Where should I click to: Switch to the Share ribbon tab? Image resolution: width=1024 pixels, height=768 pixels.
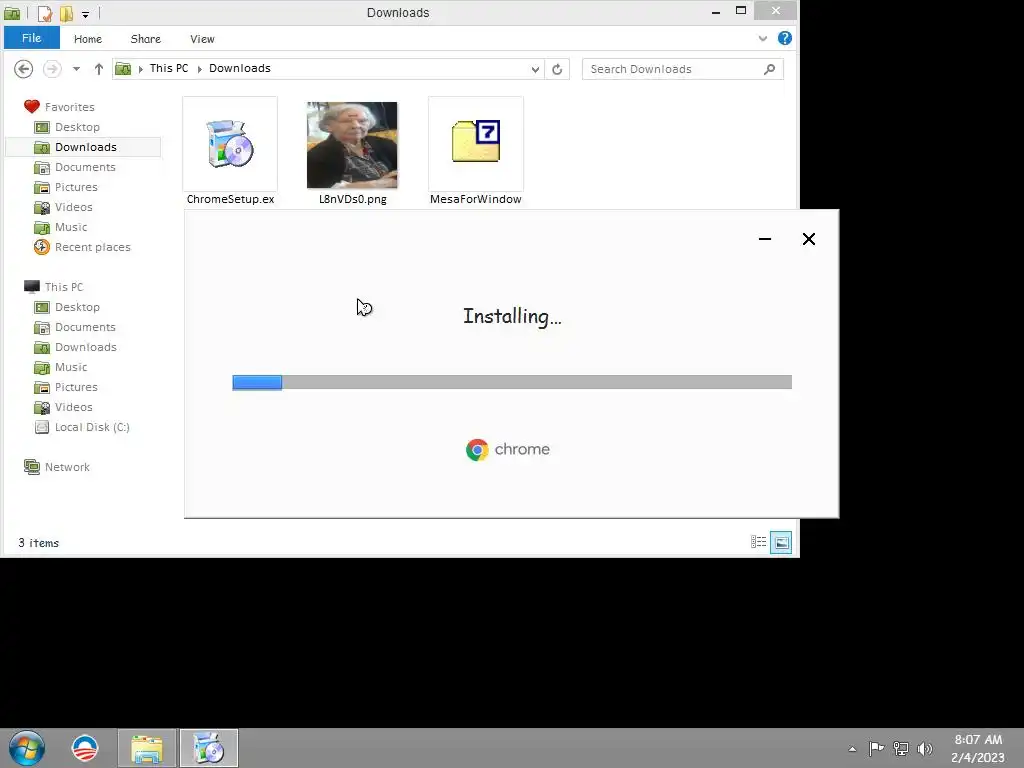(146, 39)
